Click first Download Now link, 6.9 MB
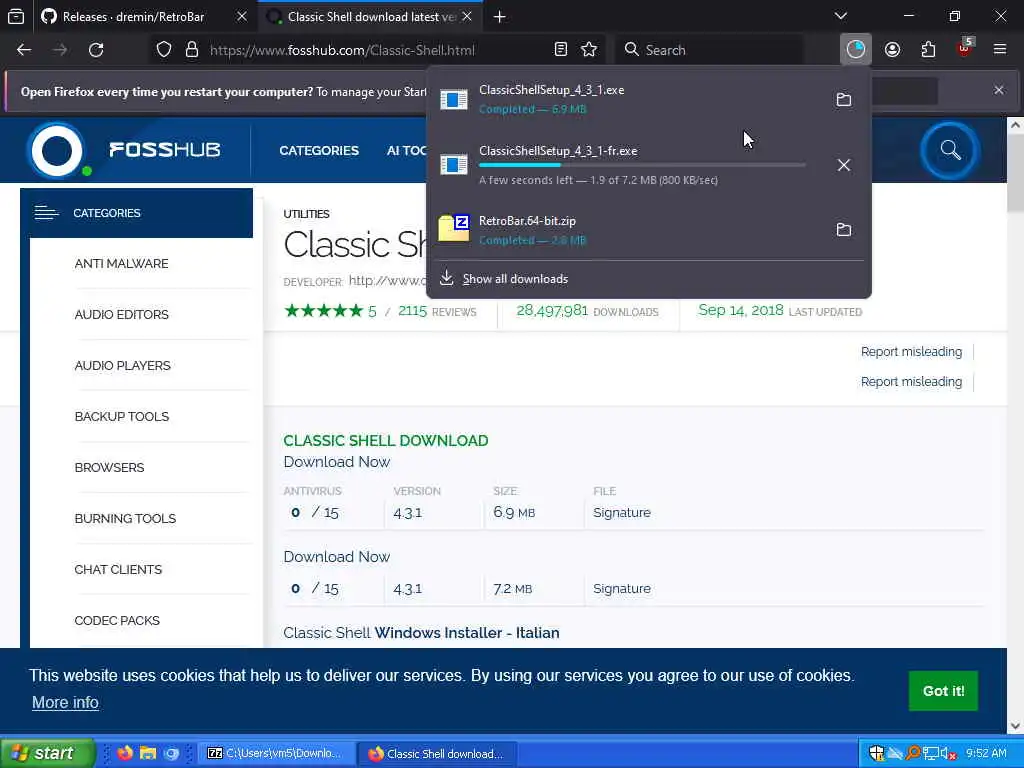Viewport: 1024px width, 768px height. [336, 462]
